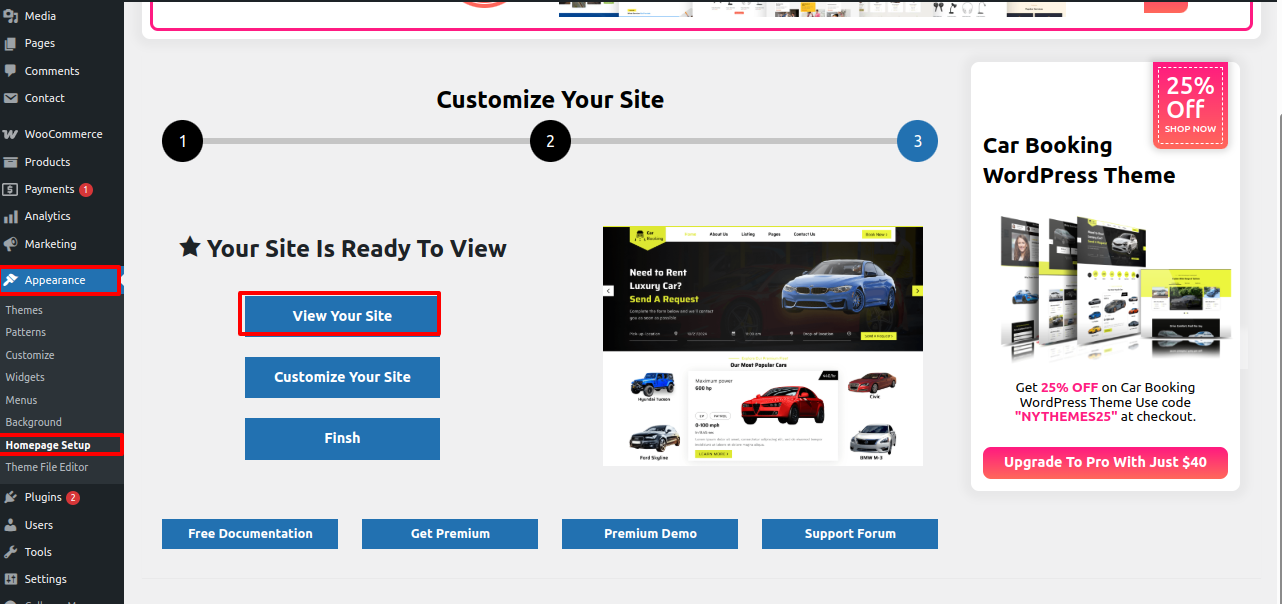Select the Background submenu item
Screen dimensions: 1282x604
tap(34, 422)
